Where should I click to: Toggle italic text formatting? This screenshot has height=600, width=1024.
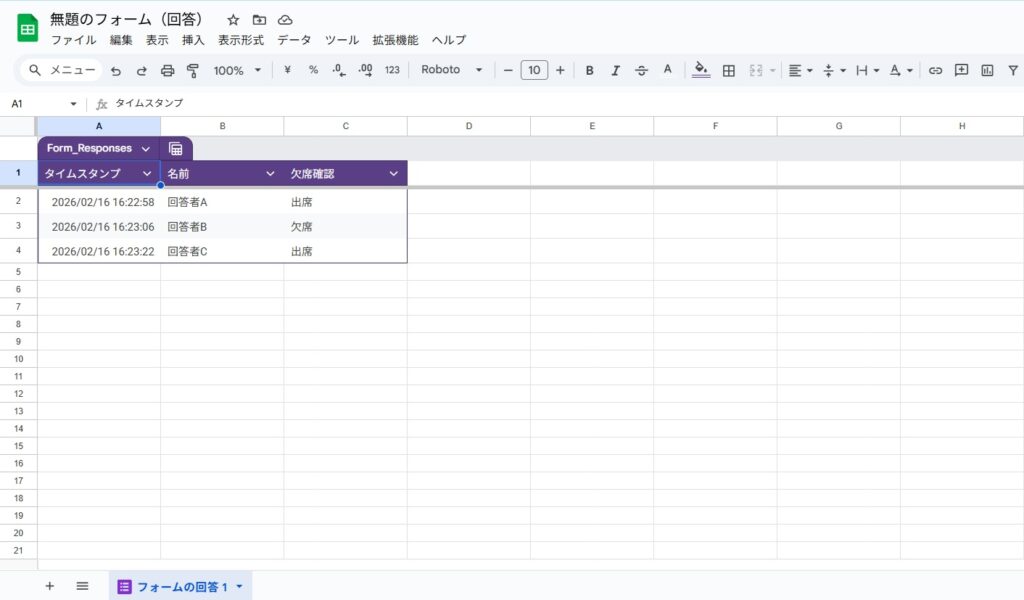(x=615, y=71)
